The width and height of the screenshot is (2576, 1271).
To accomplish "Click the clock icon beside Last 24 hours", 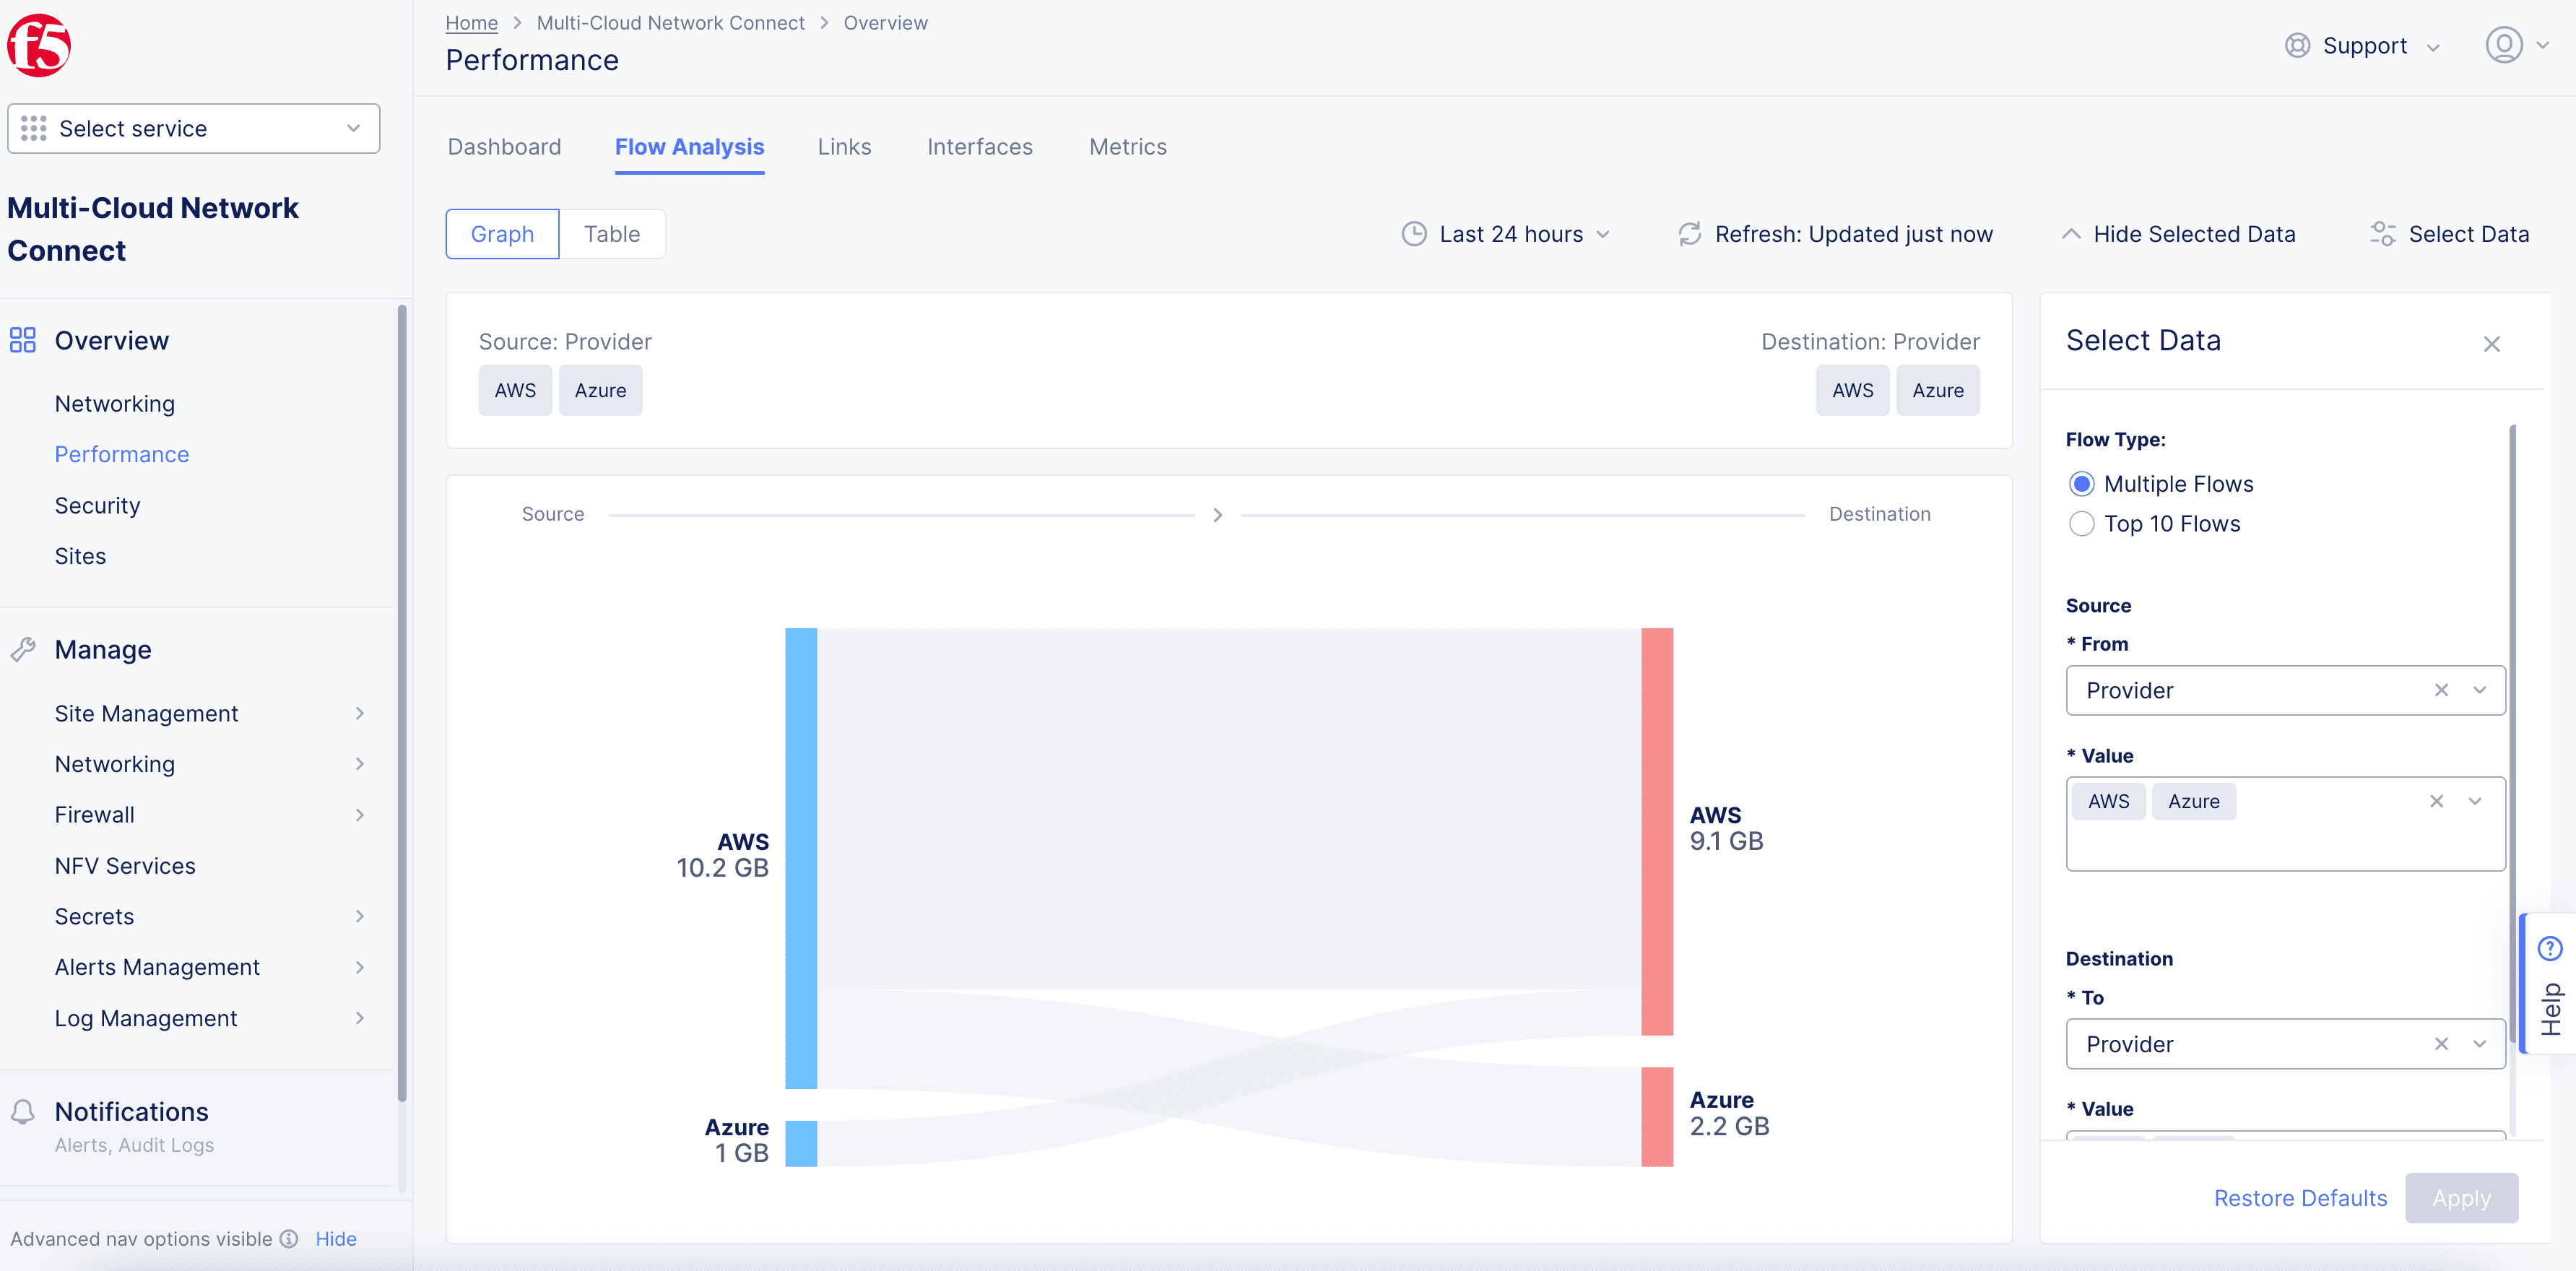I will [1414, 234].
